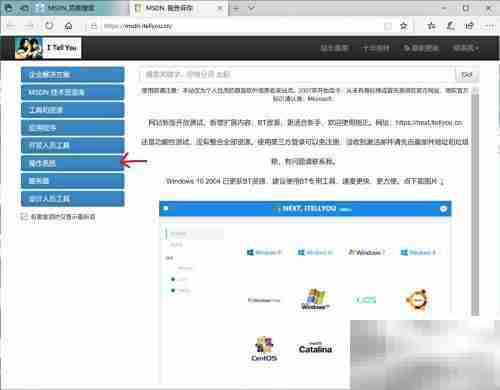This screenshot has height=390, width=500.
Task: Select the active MSDN tab
Action: coord(179,8)
